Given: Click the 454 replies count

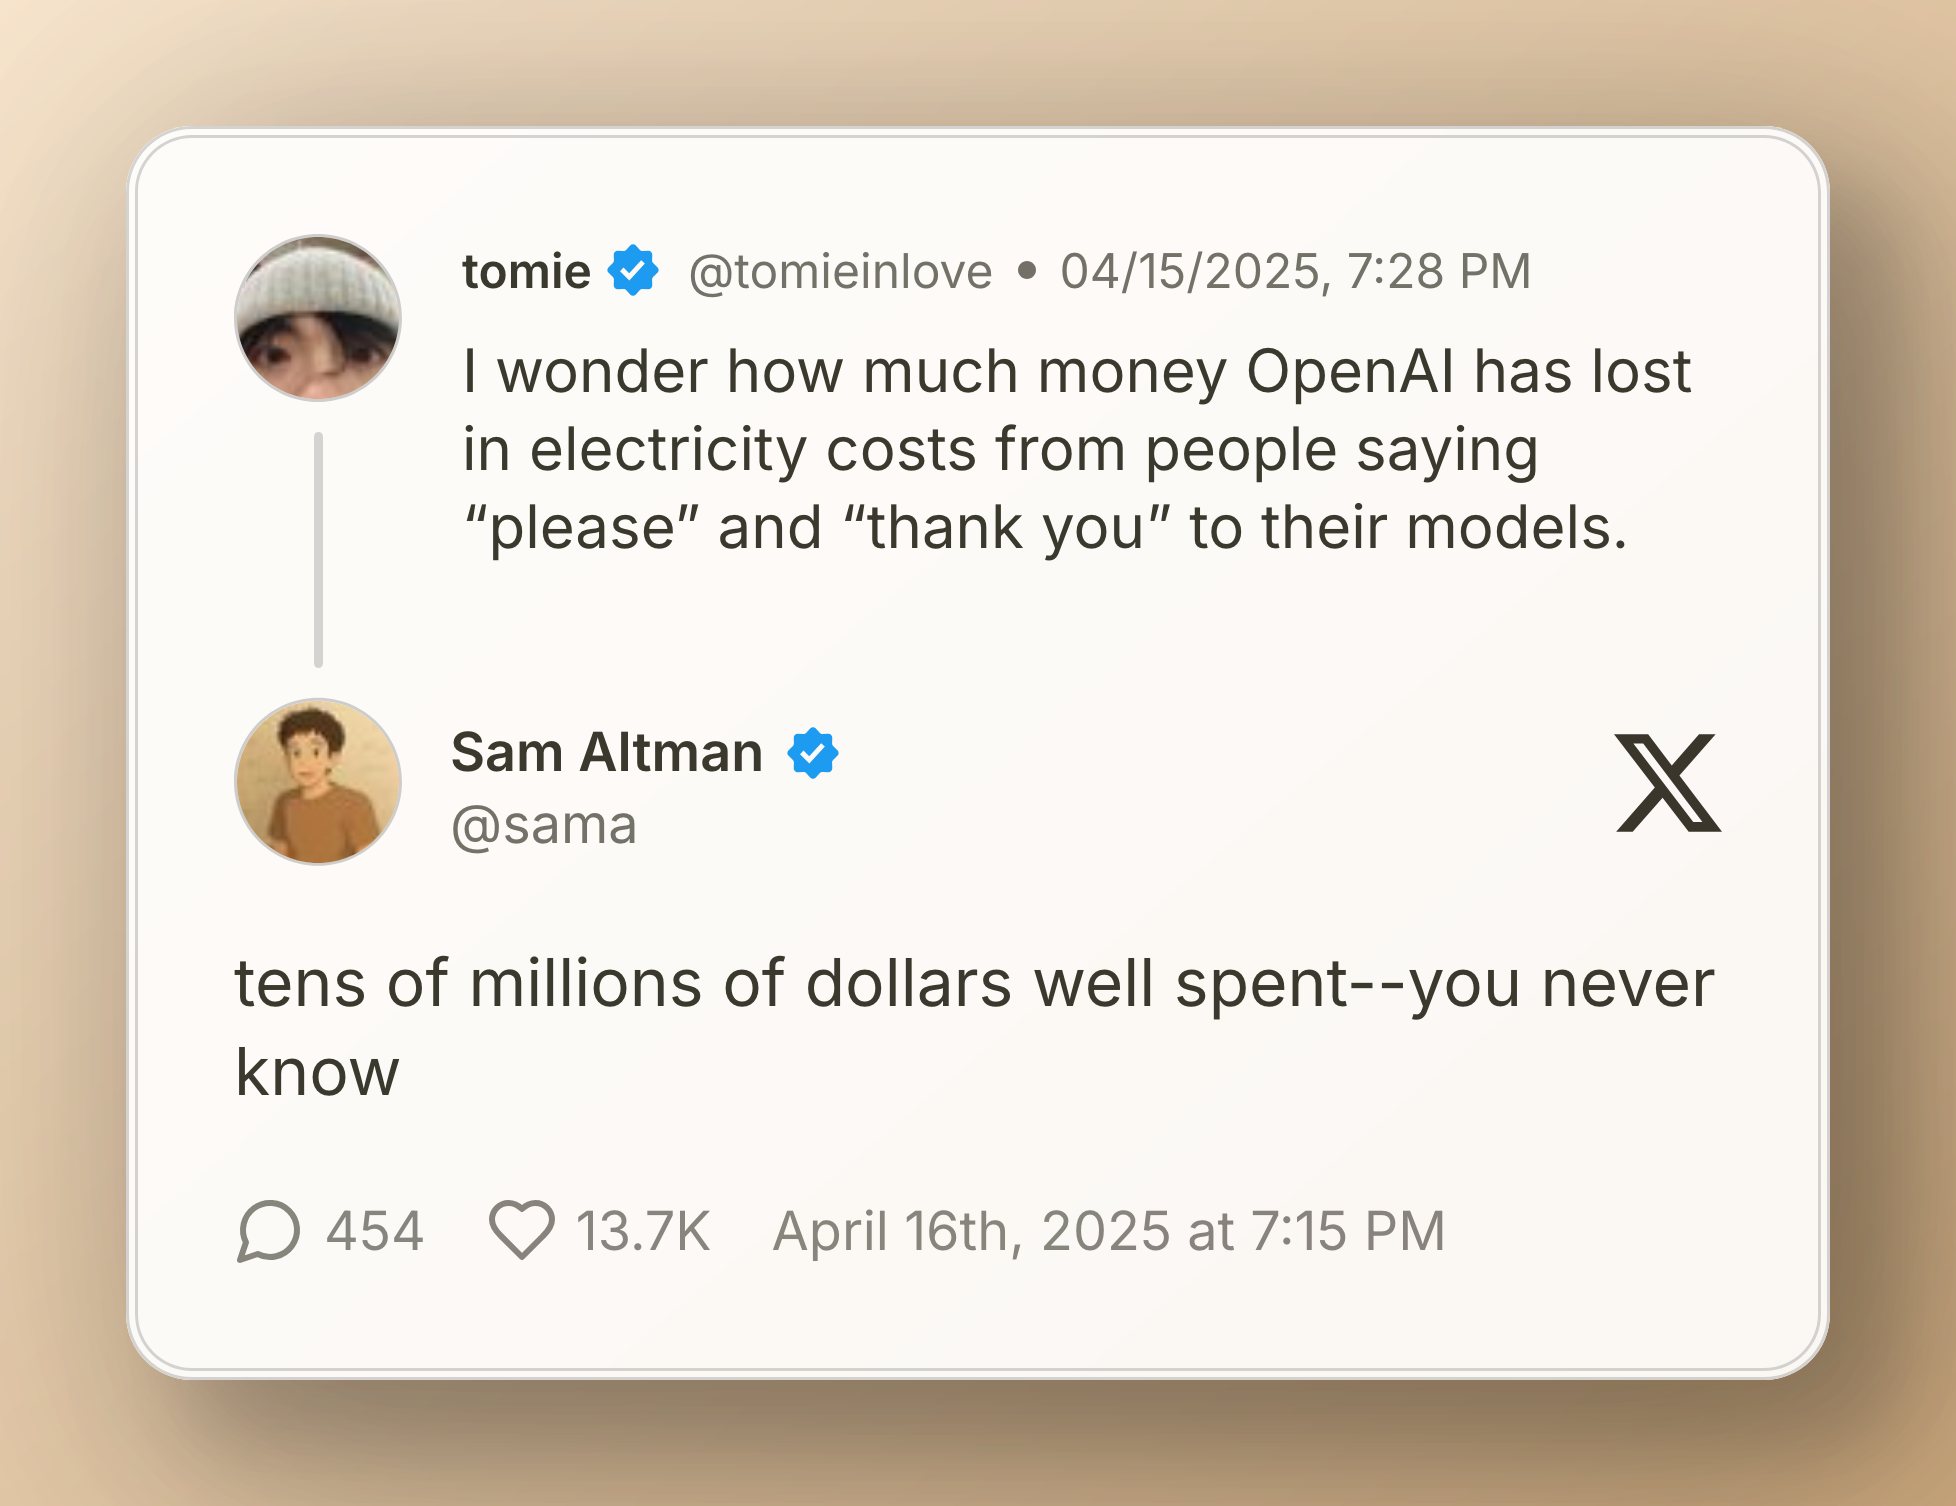Looking at the screenshot, I should coord(375,1230).
